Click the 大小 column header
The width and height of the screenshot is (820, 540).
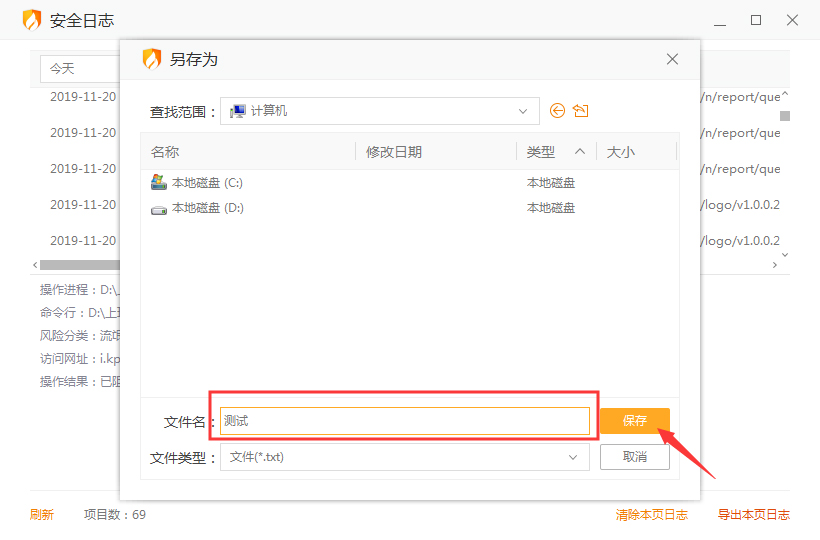621,152
